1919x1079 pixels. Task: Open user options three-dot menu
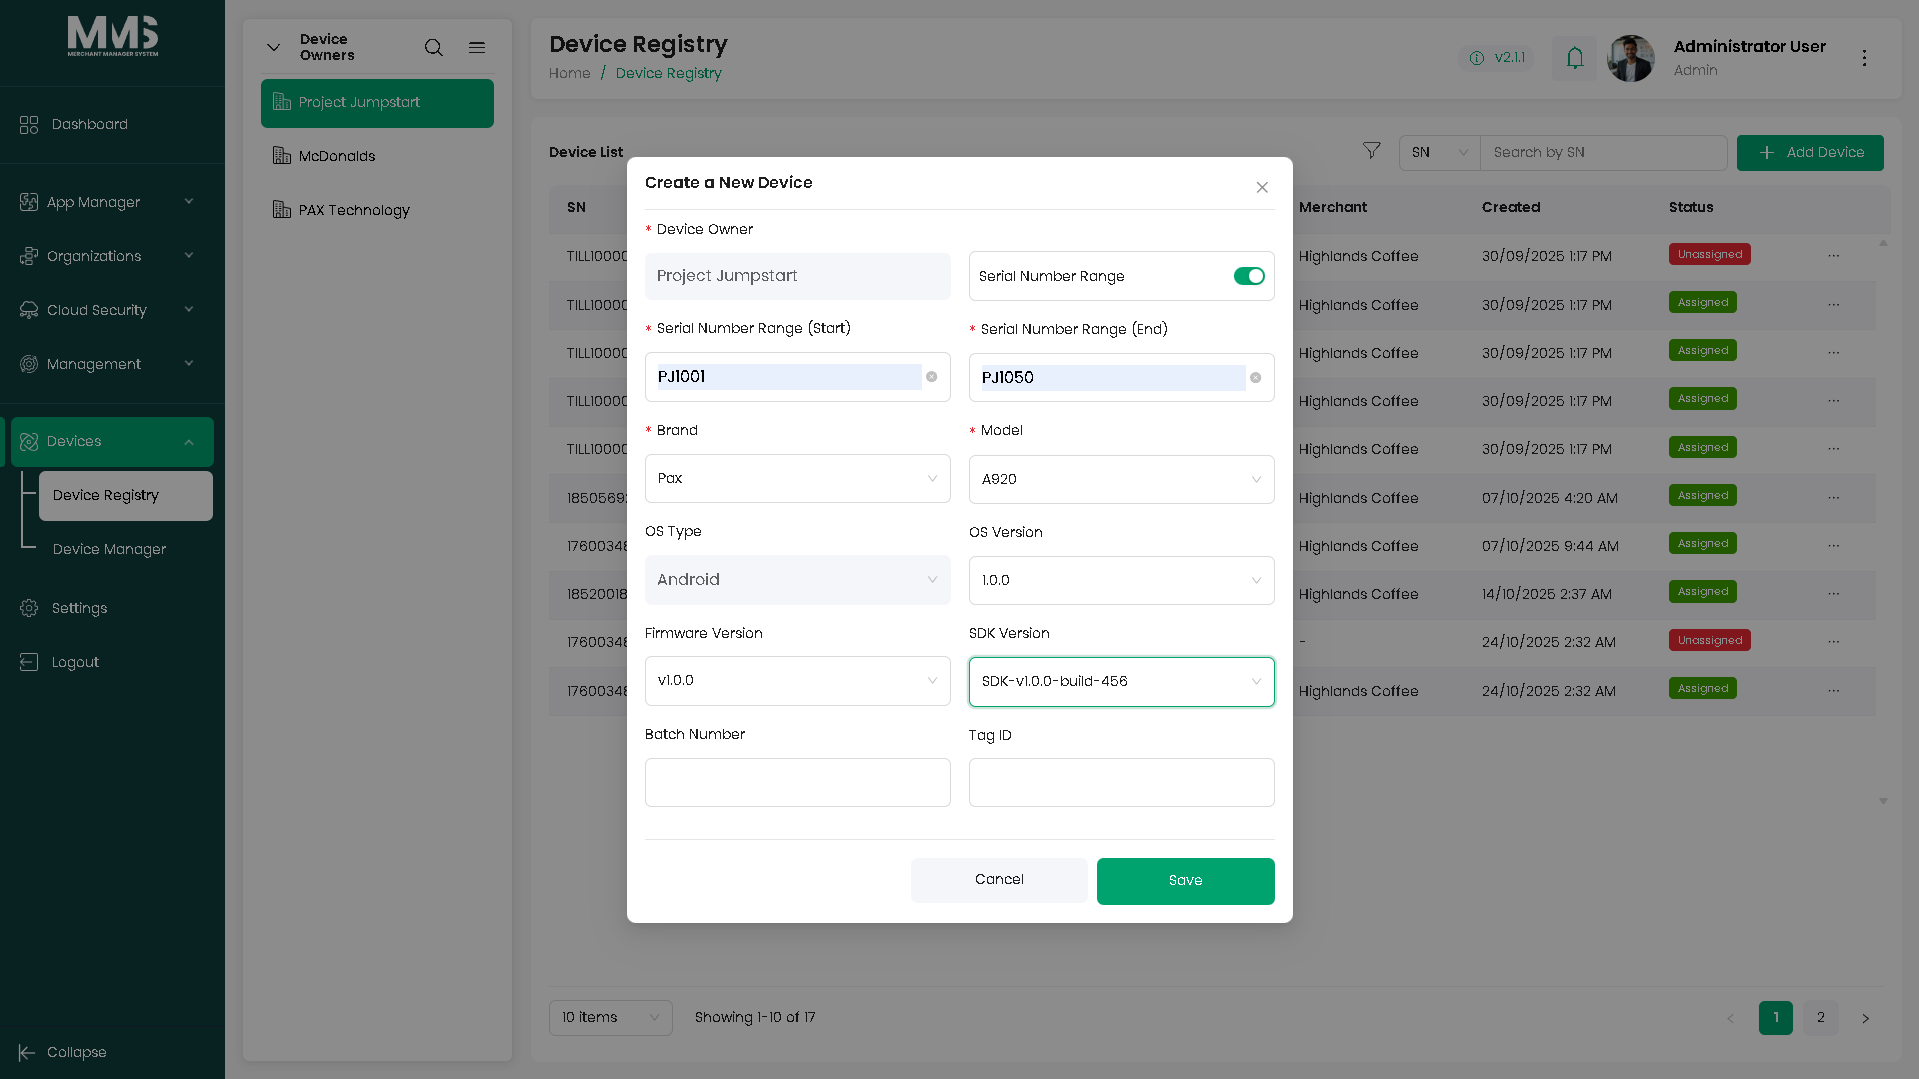coord(1864,58)
